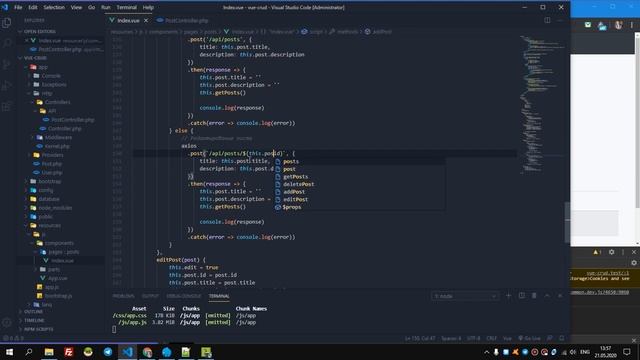Click the editor minimap

tap(541, 104)
